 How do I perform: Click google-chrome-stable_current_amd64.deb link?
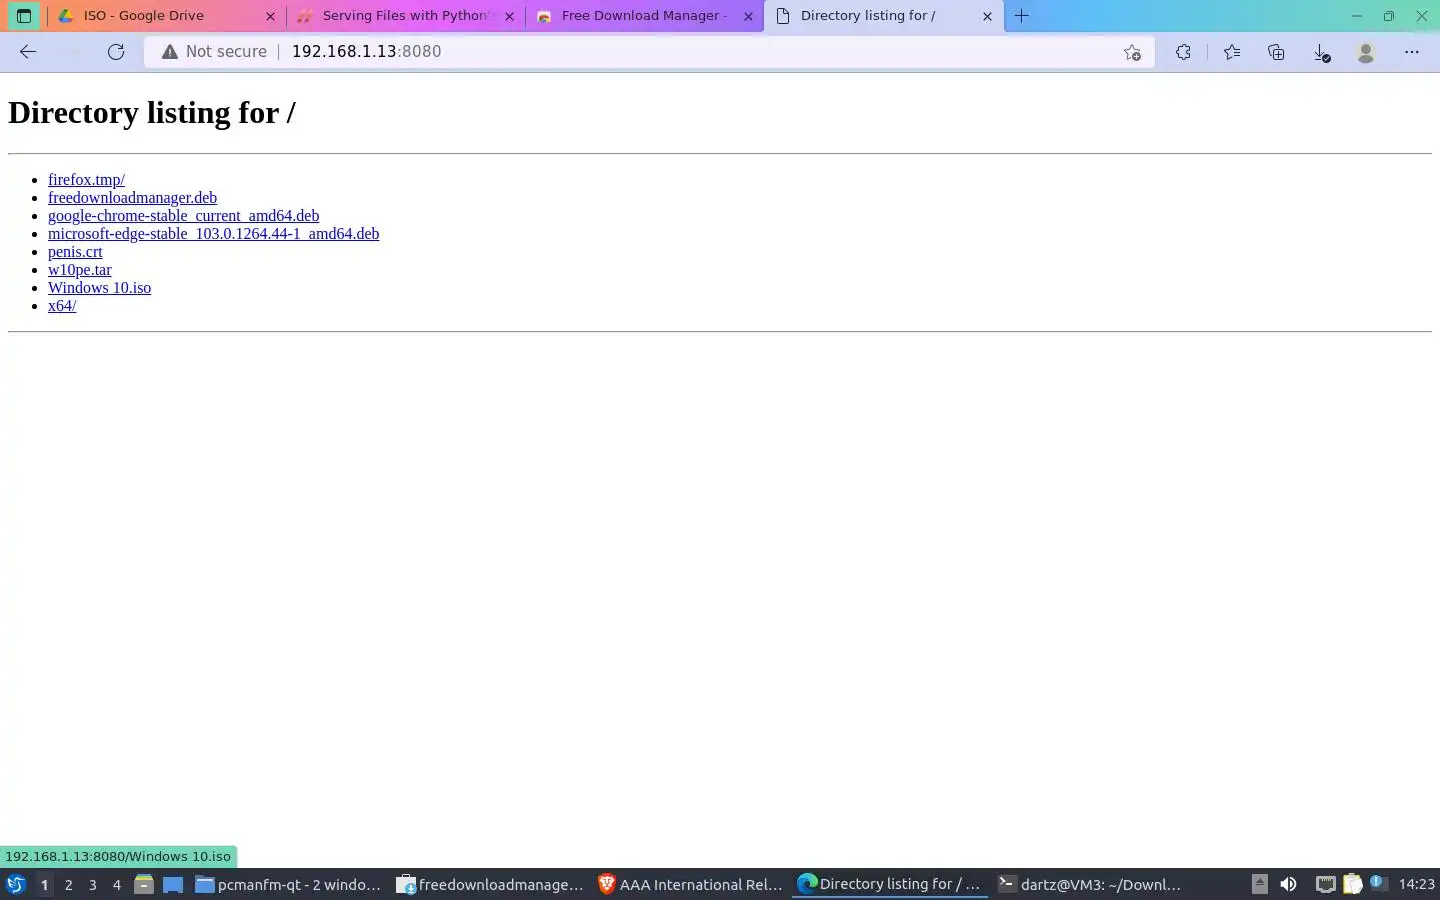click(183, 216)
